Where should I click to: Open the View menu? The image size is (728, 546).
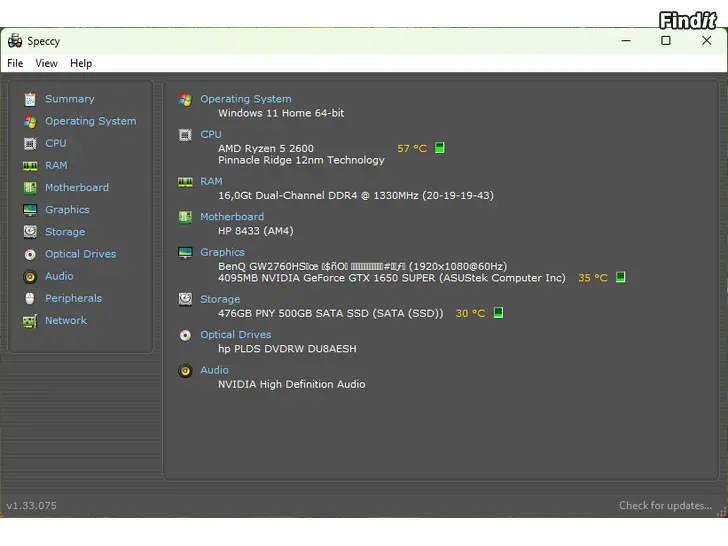point(47,63)
